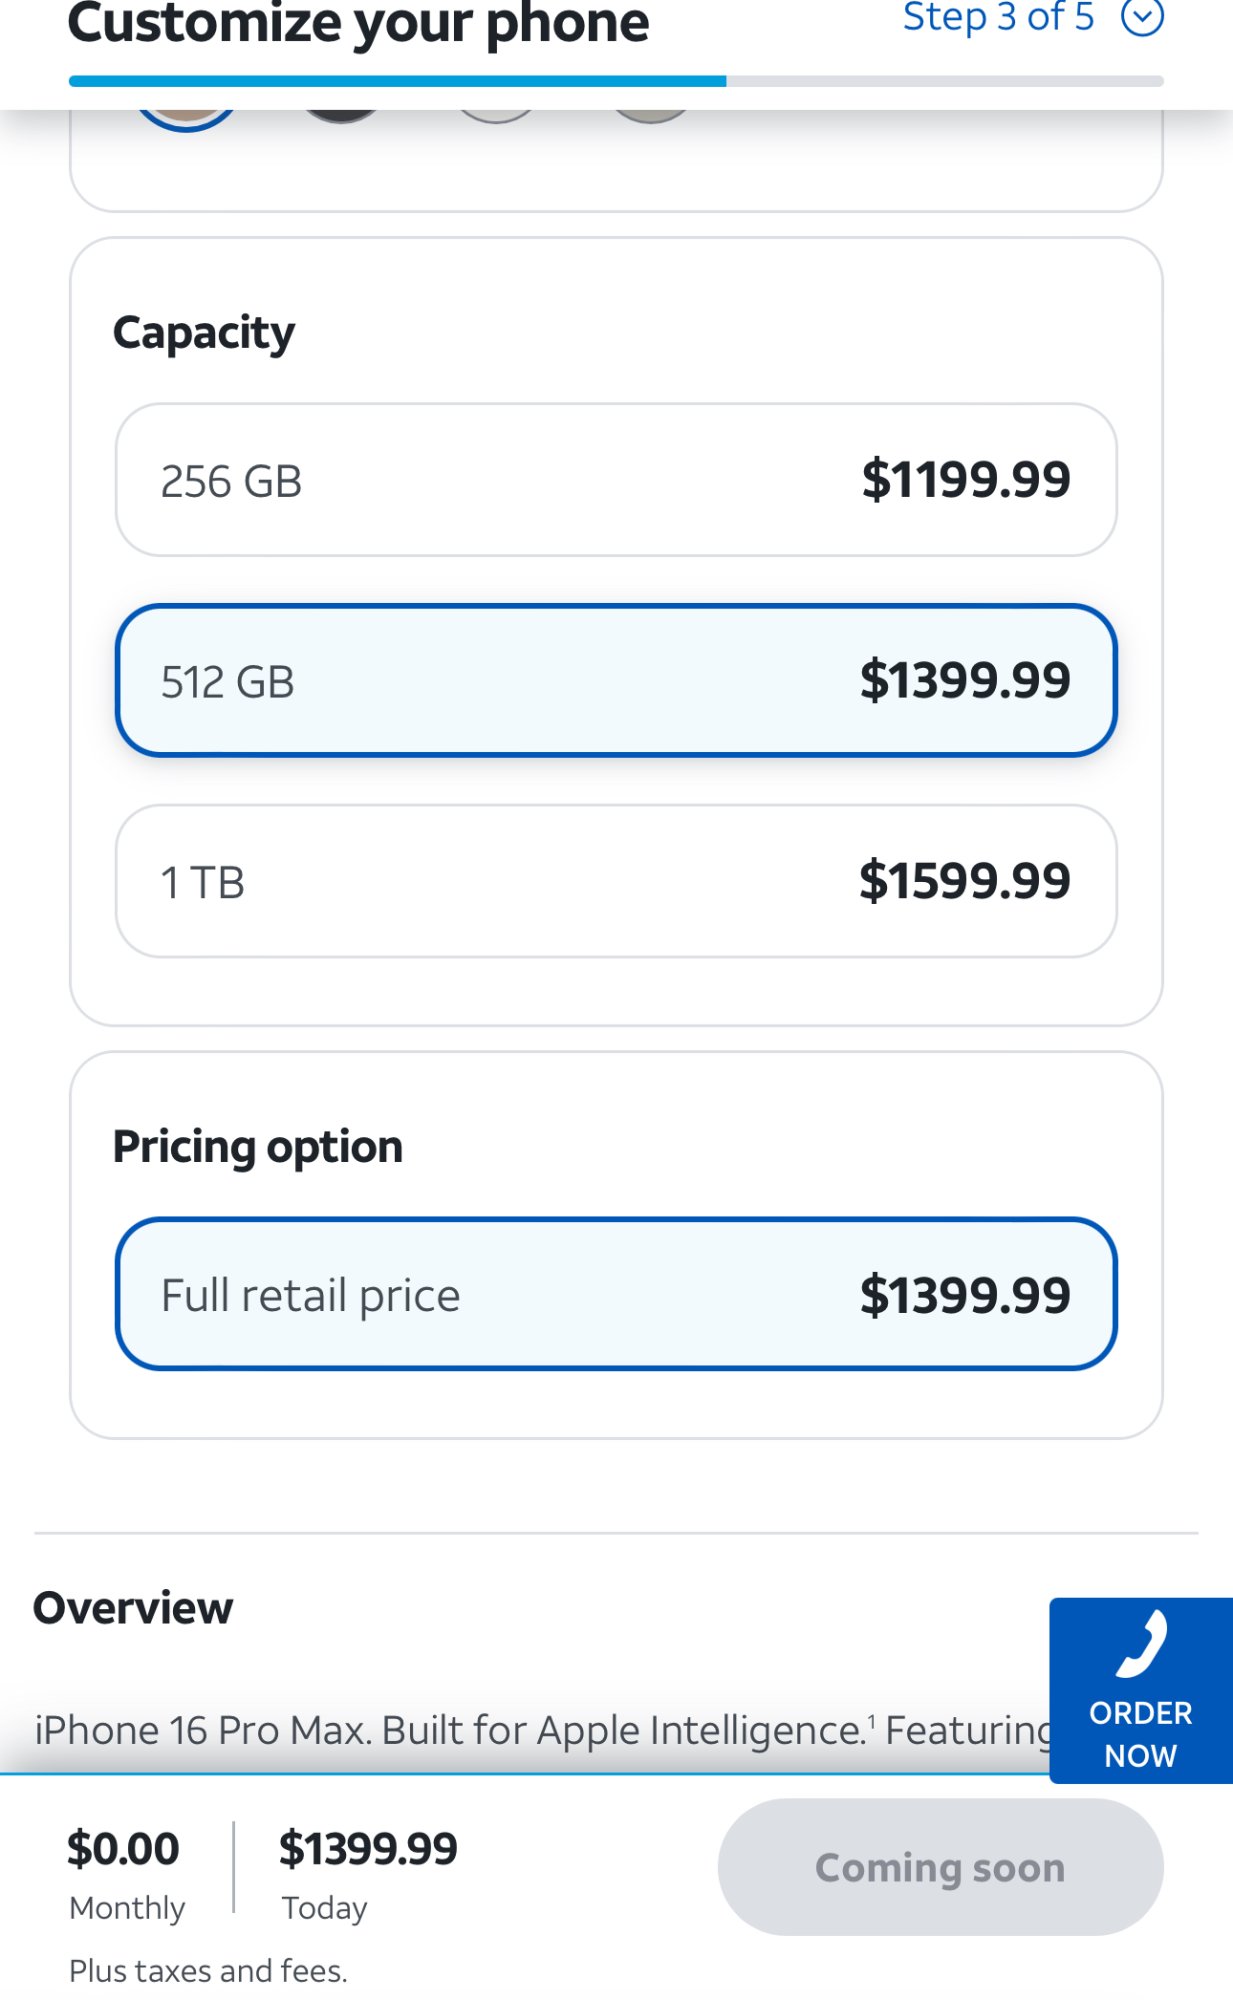Screen dimensions: 1233x2000
Task: Tap the phone handset icon
Action: coord(1141,1644)
